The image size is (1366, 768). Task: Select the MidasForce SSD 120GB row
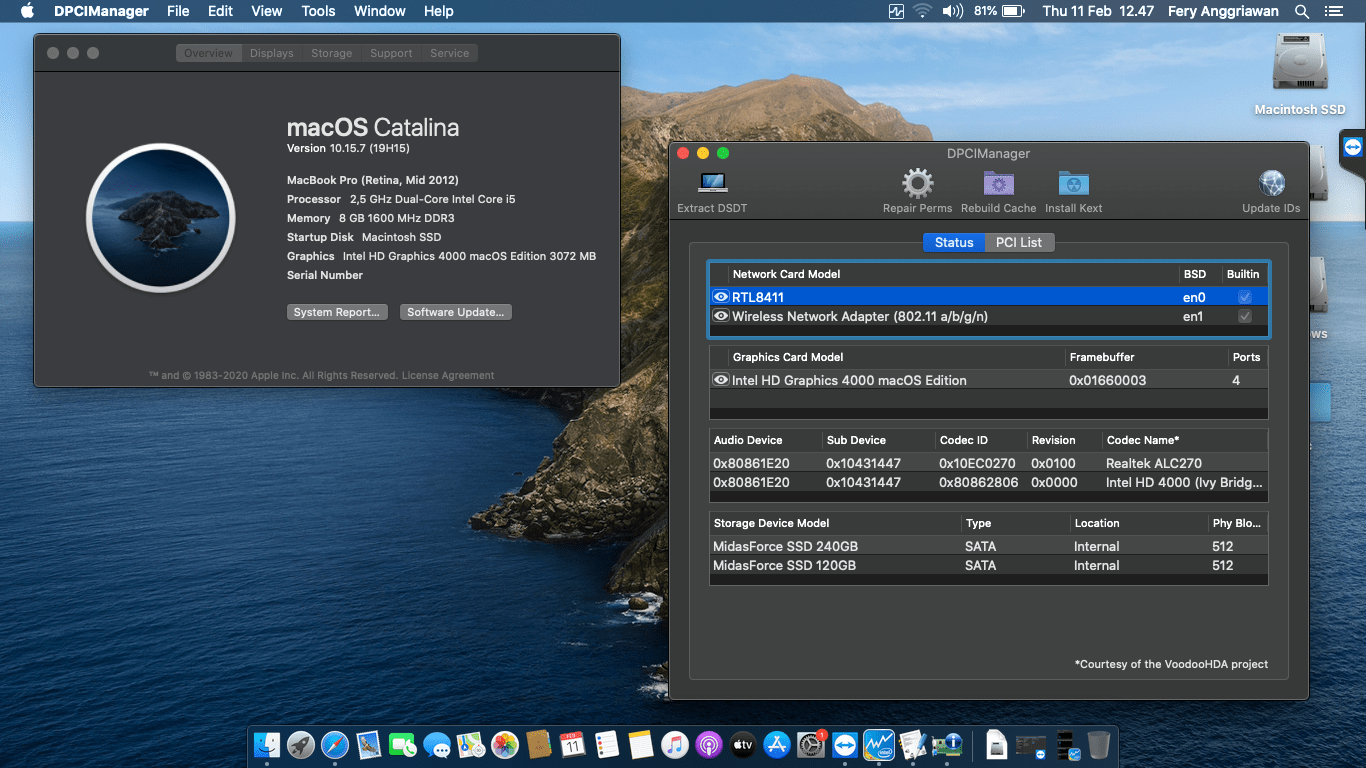click(x=988, y=565)
